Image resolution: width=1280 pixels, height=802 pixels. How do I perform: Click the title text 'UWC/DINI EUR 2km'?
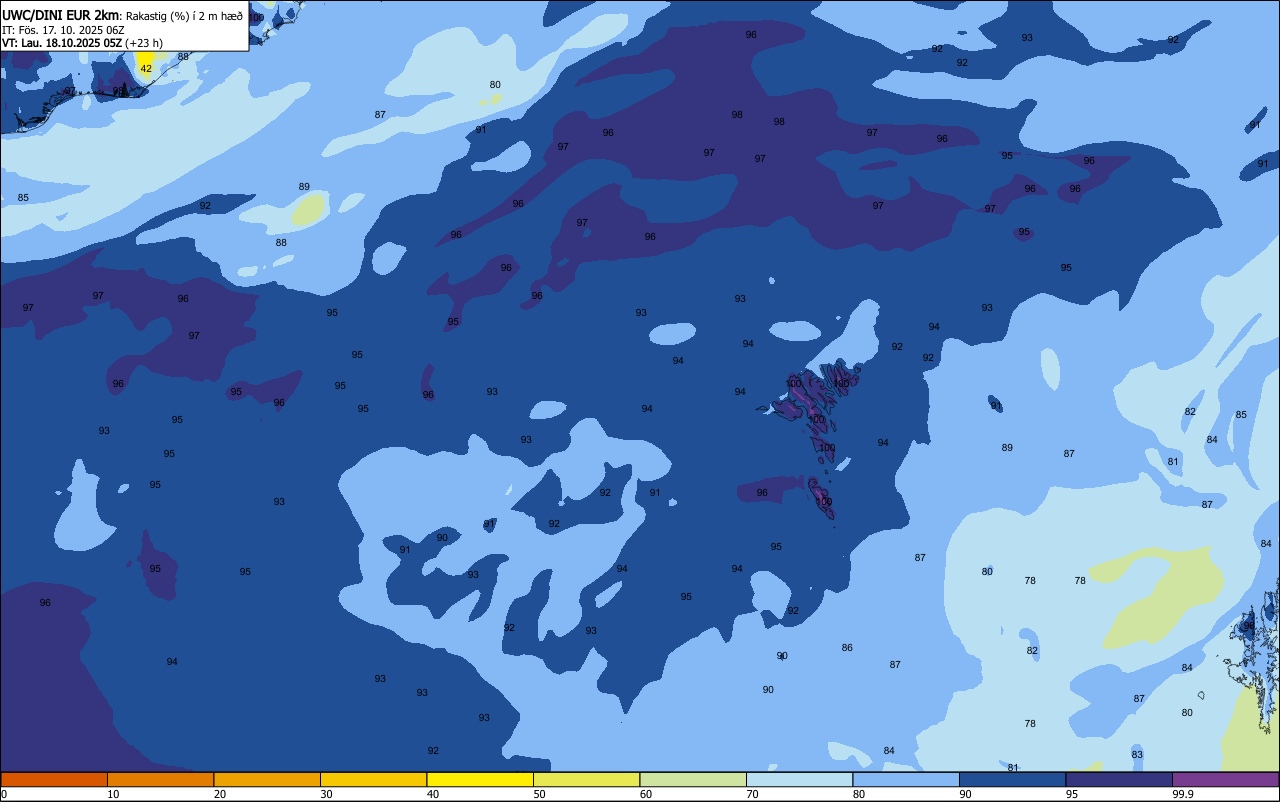(60, 15)
